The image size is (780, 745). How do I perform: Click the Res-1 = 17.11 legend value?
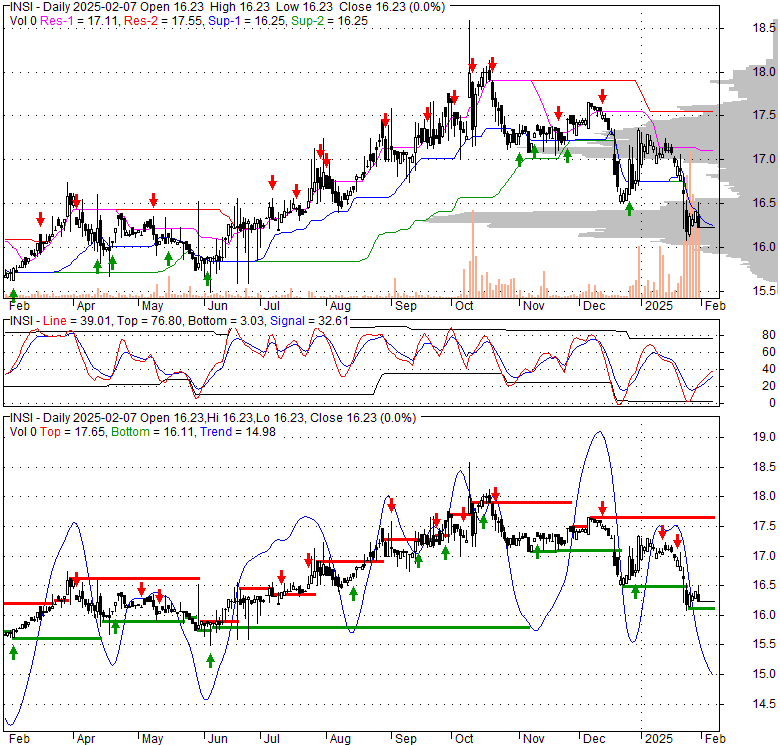point(79,21)
